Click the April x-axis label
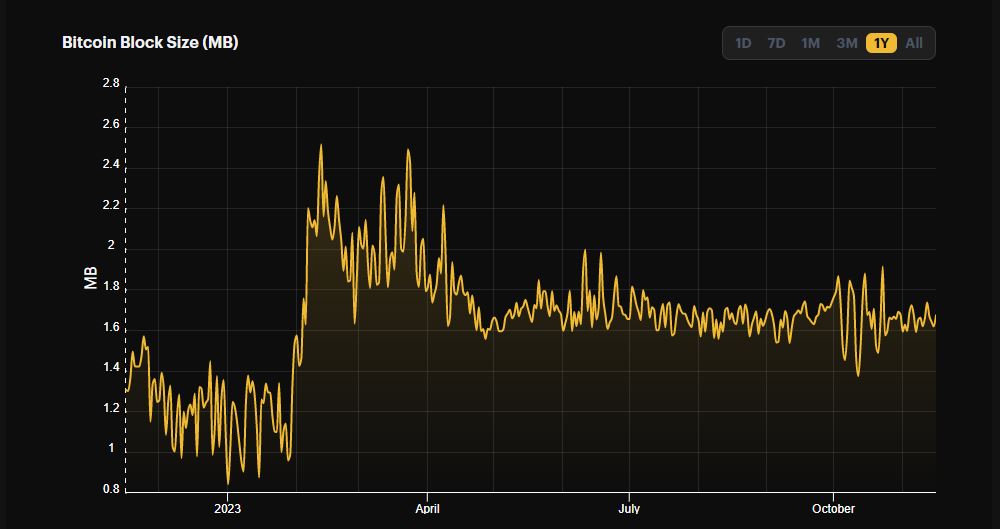1000x529 pixels. pyautogui.click(x=427, y=509)
